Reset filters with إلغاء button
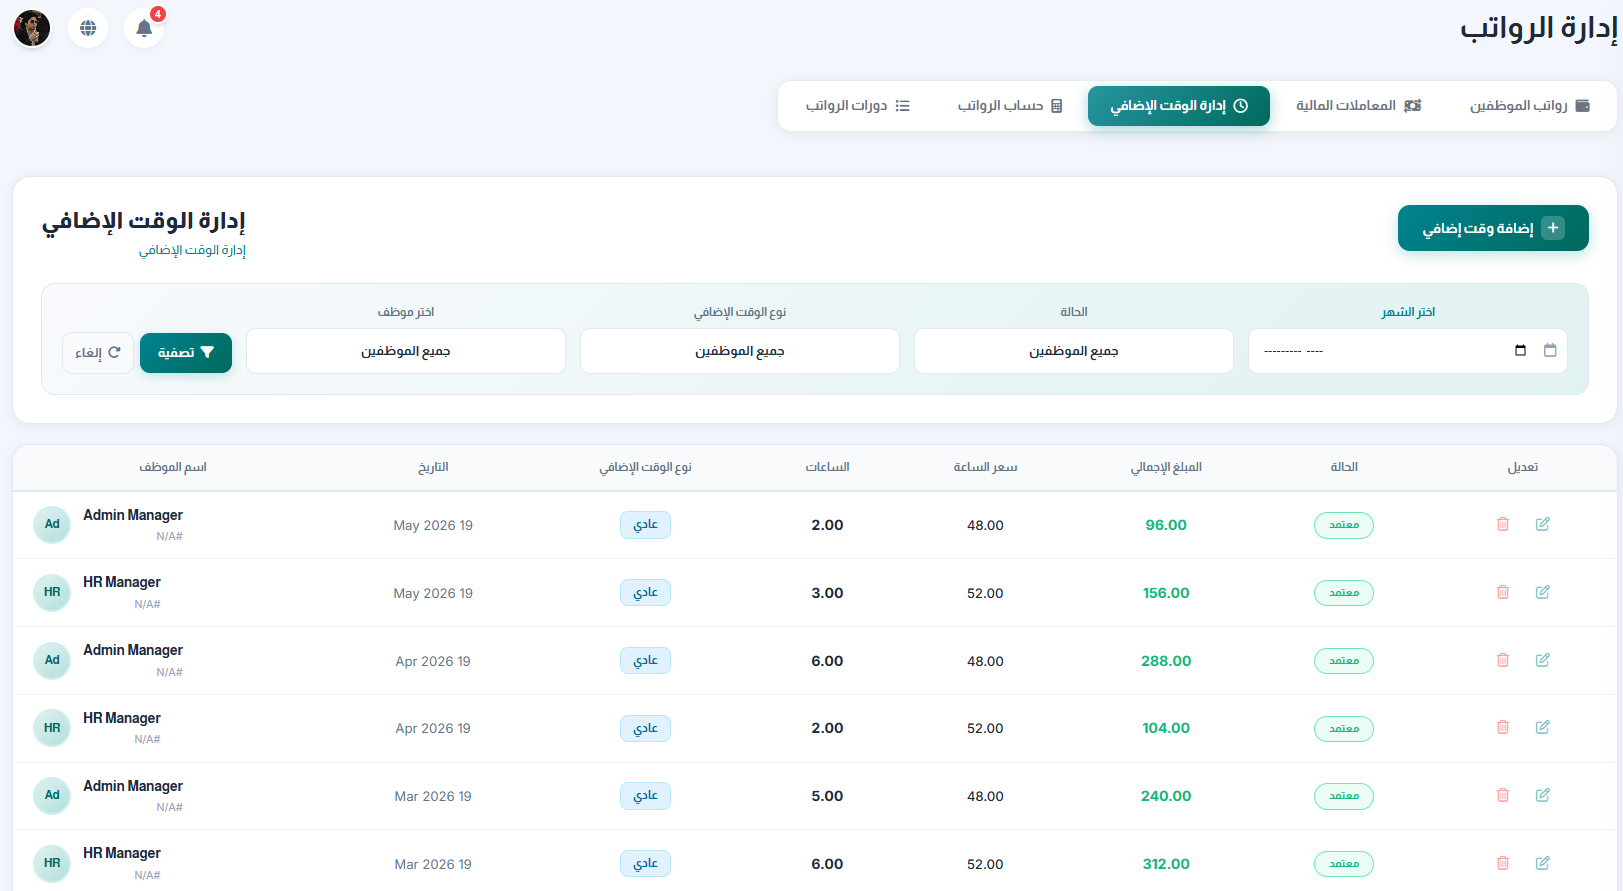This screenshot has width=1623, height=891. pyautogui.click(x=98, y=353)
